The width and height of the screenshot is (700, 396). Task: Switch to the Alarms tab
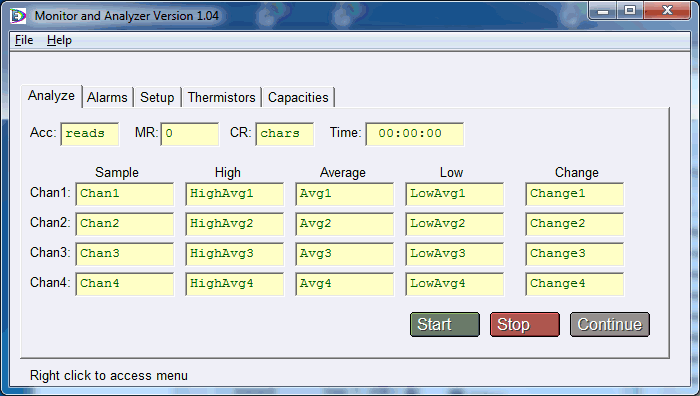click(107, 97)
